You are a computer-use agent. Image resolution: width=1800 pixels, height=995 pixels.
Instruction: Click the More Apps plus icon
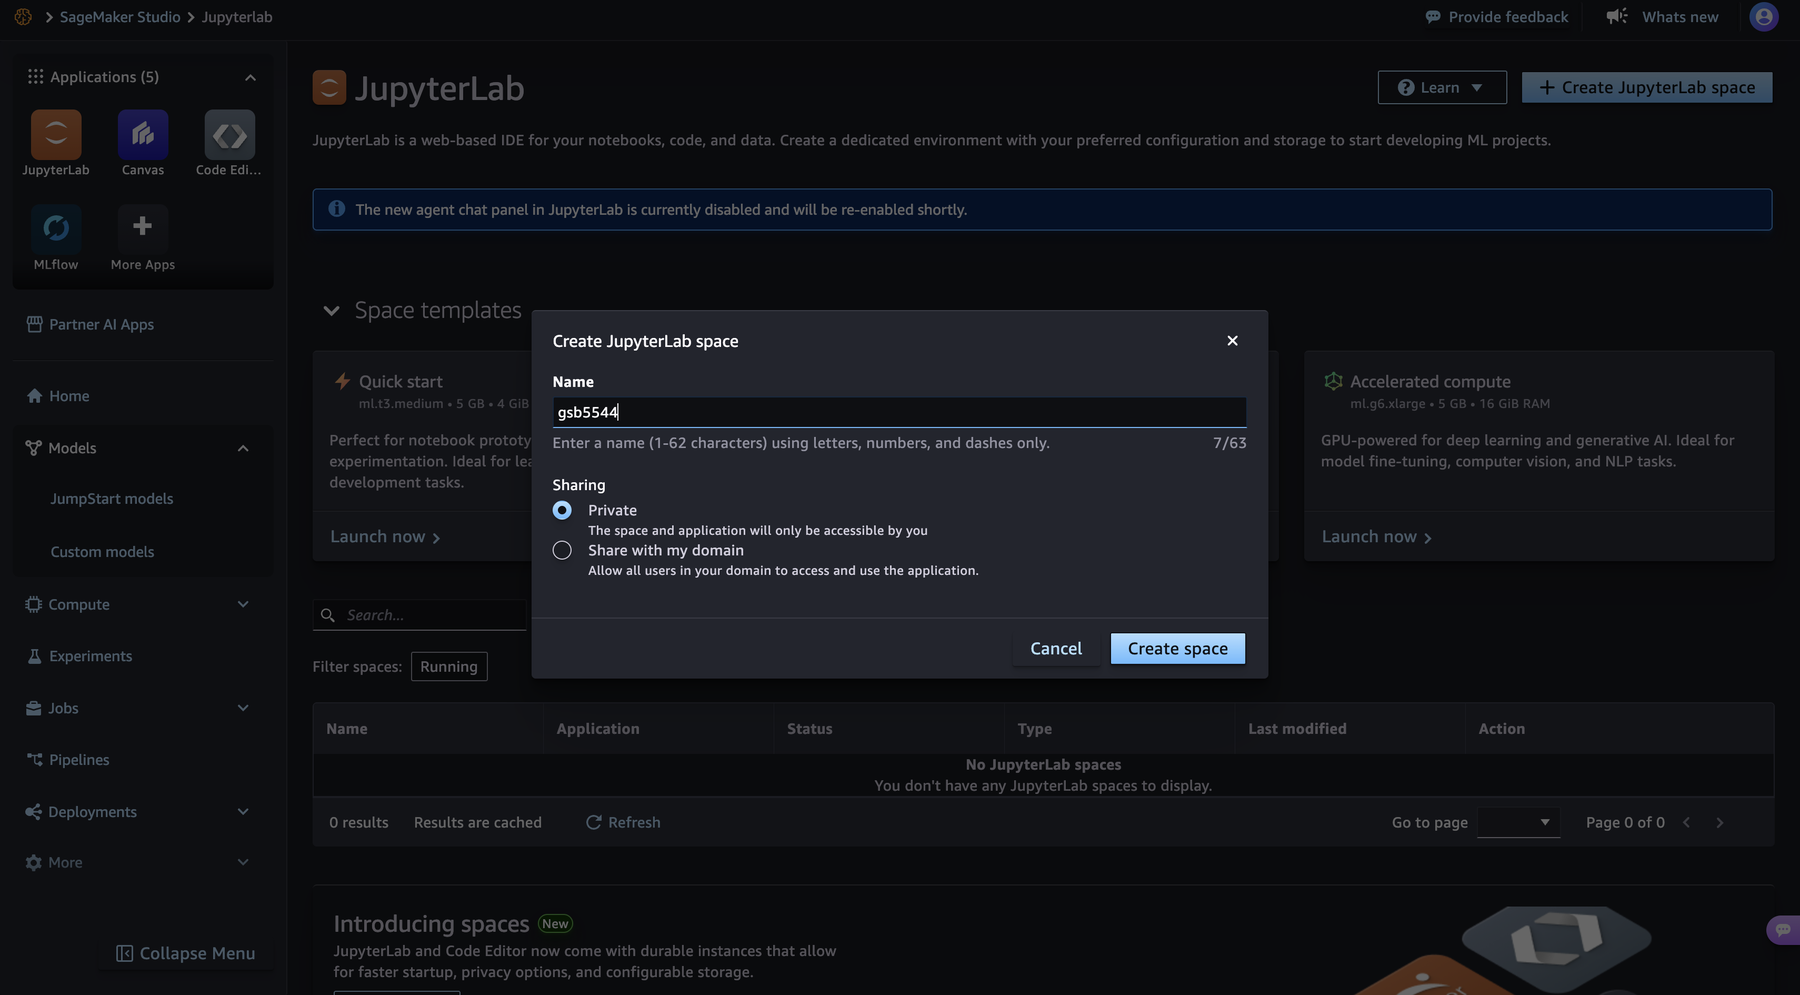coord(143,228)
